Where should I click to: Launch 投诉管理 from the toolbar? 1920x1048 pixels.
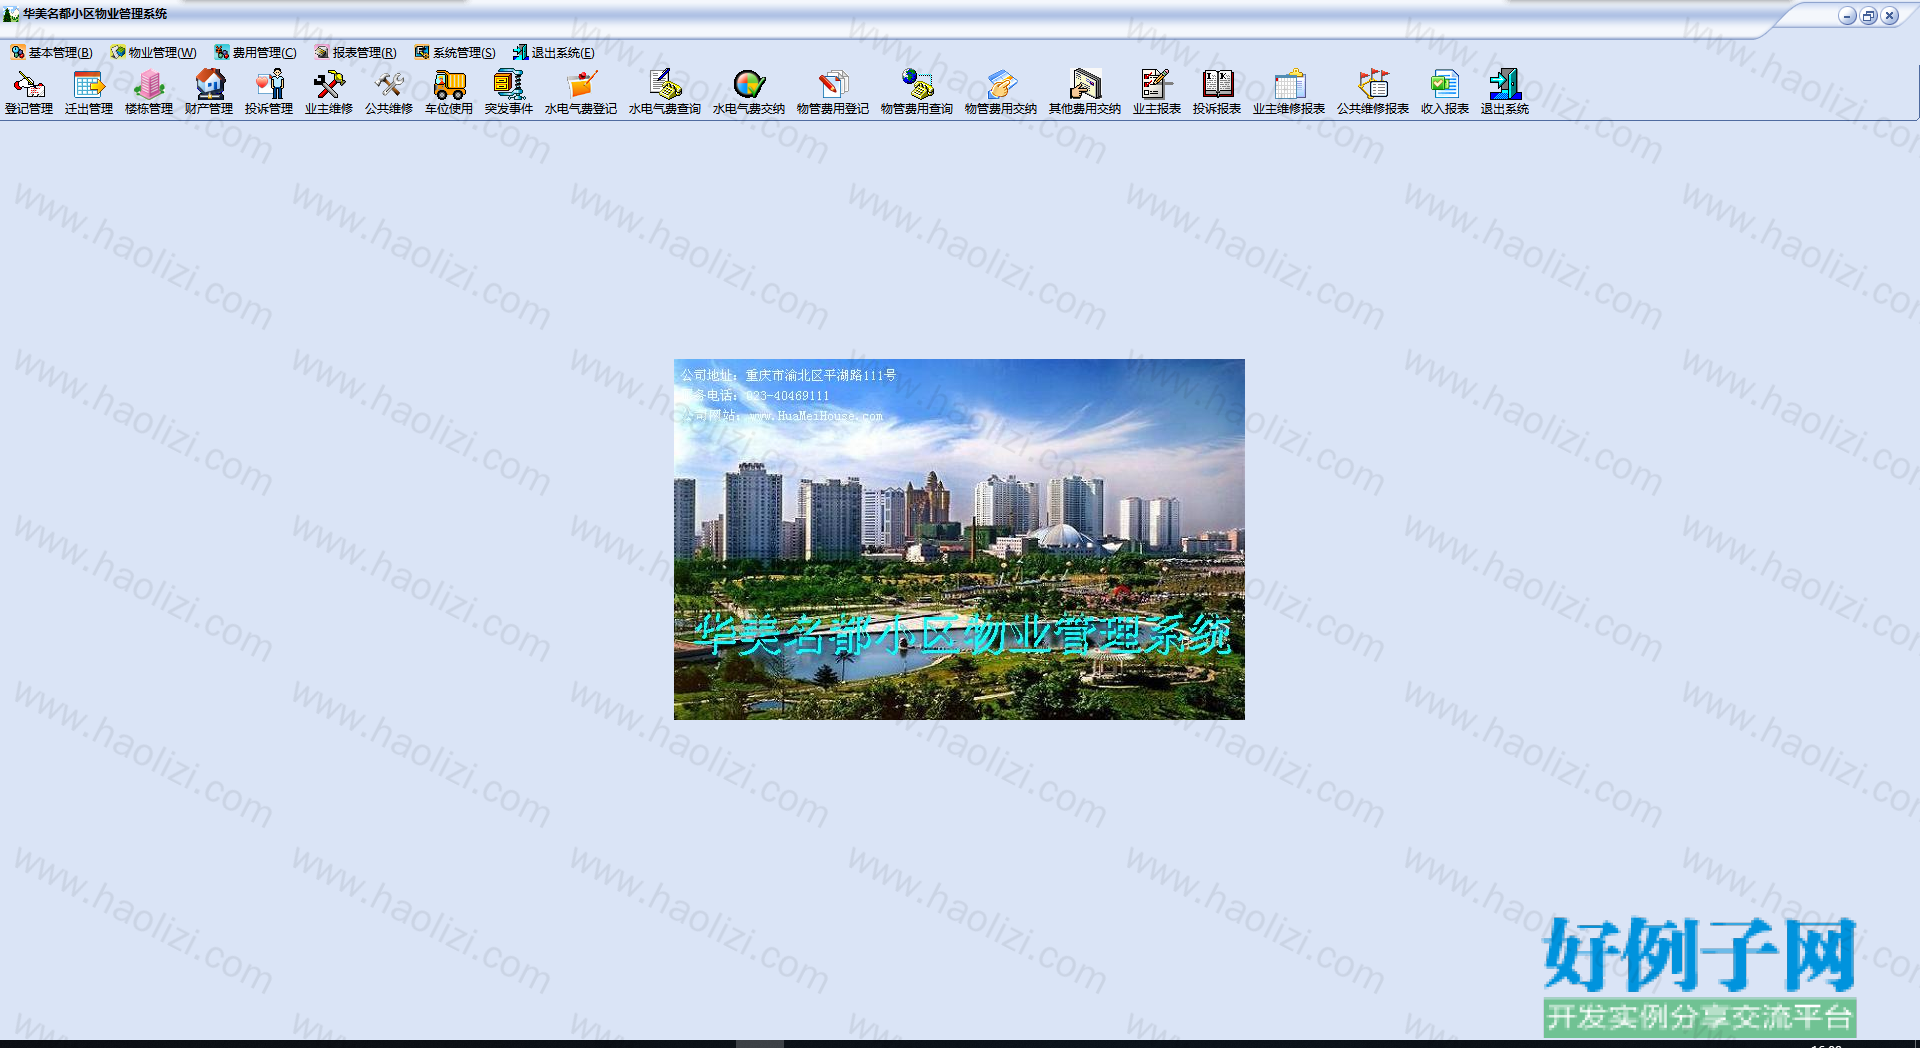click(x=269, y=92)
